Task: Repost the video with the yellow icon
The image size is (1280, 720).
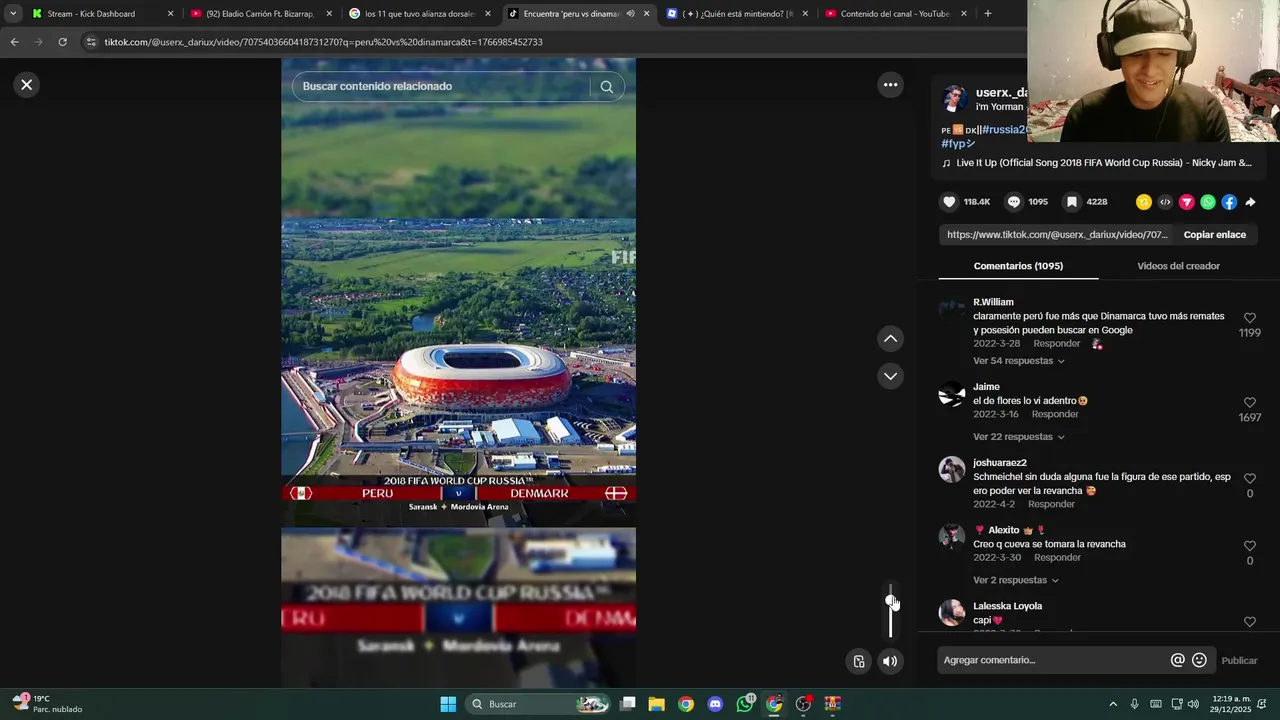Action: click(1144, 202)
